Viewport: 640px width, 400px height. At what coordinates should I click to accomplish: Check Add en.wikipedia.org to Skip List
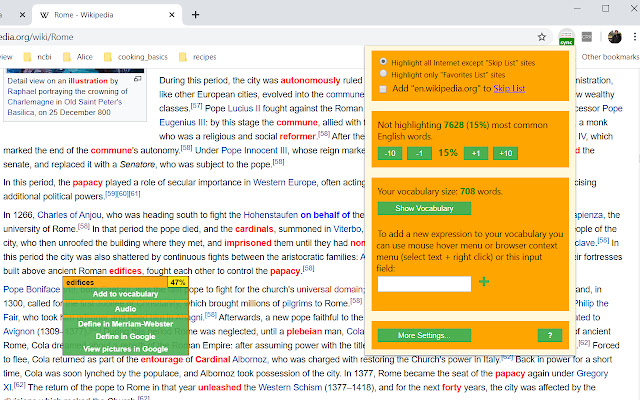383,89
